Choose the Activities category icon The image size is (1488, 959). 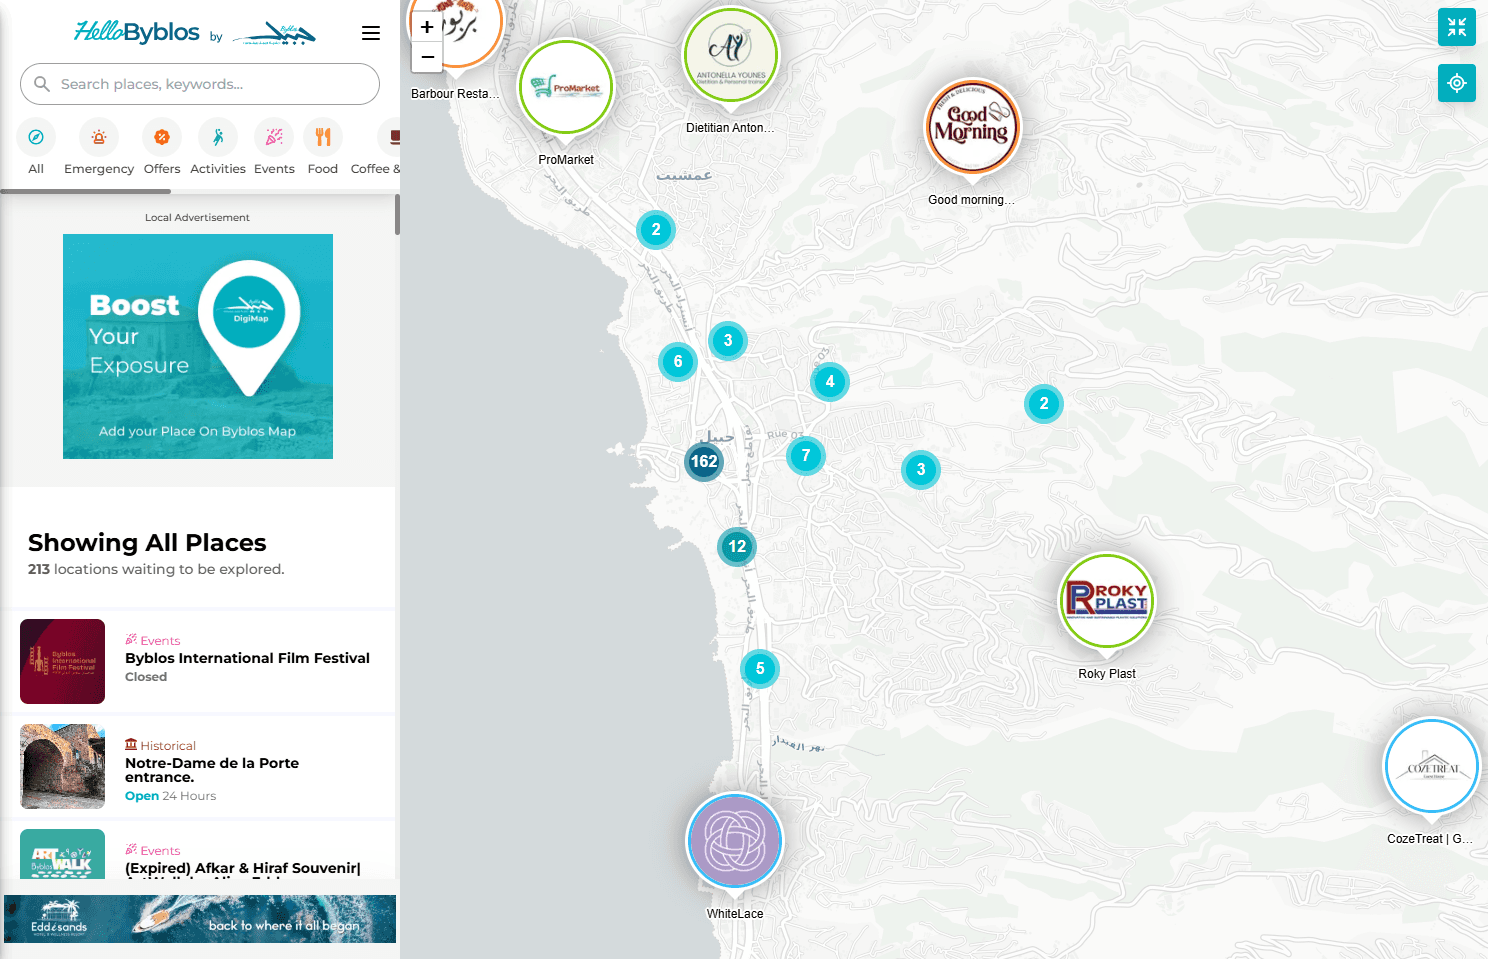coord(218,137)
